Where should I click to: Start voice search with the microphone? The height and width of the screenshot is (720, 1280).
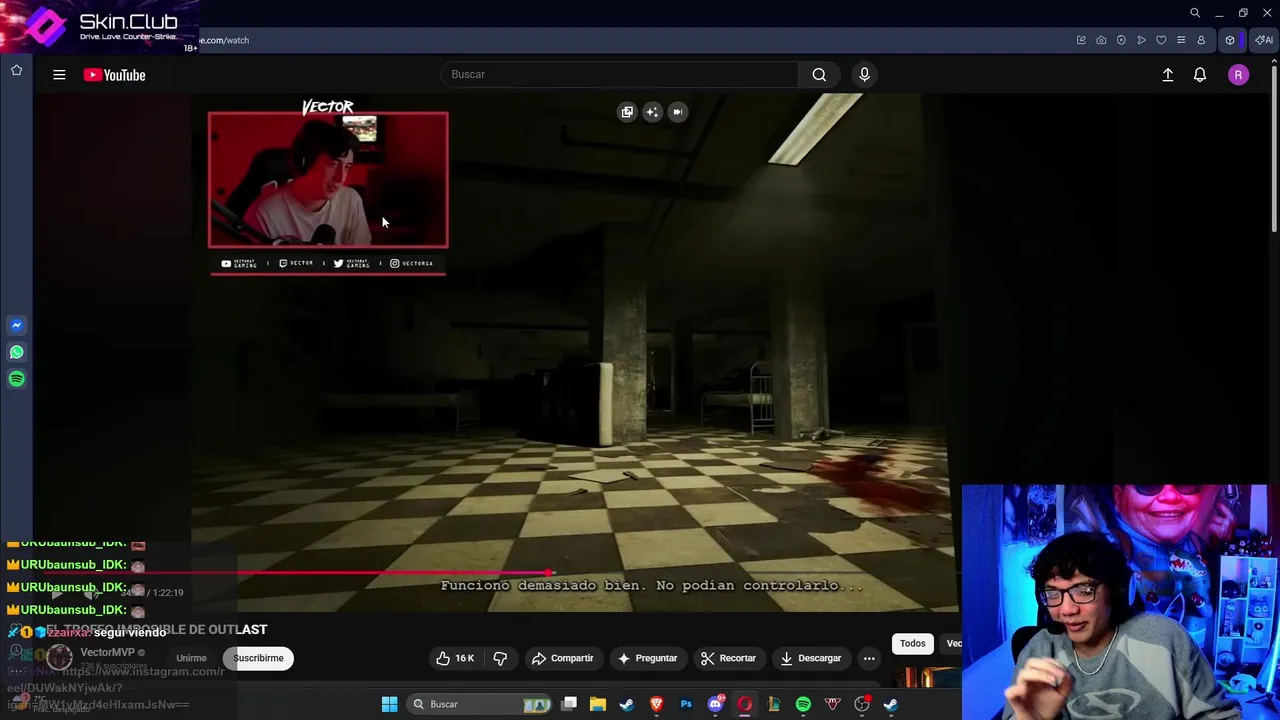[865, 74]
